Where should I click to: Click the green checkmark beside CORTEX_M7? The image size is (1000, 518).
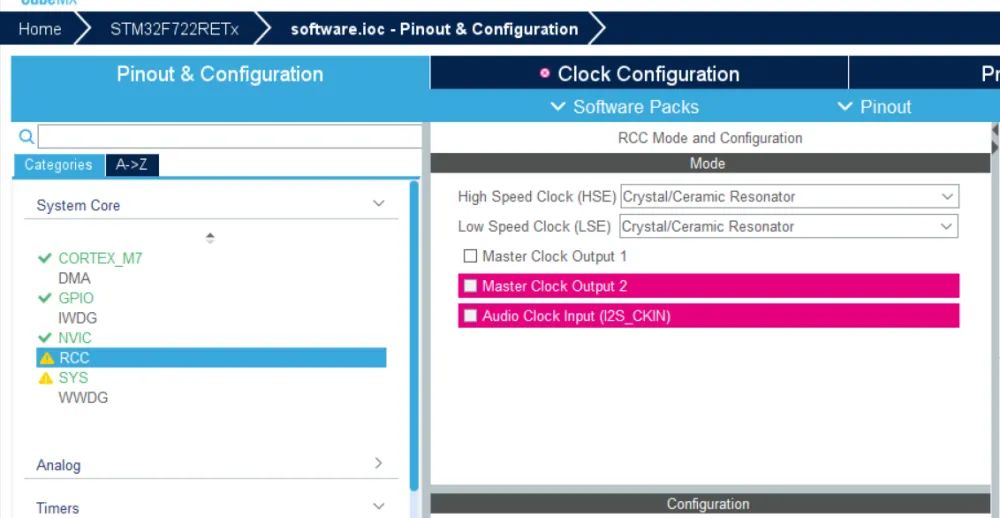pyautogui.click(x=45, y=258)
